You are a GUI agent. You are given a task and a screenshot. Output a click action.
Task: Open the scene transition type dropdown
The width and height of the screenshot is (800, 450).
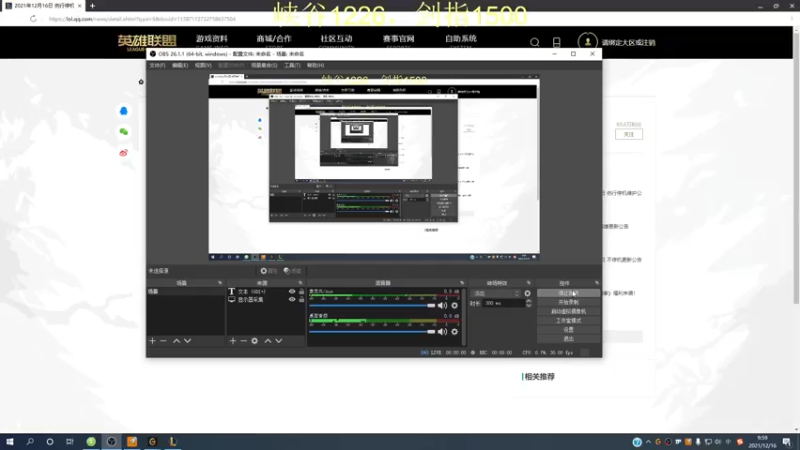point(496,293)
